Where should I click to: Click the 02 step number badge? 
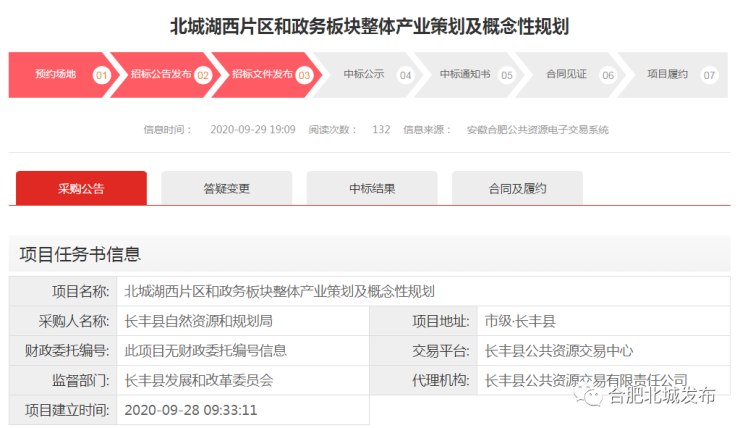click(x=202, y=75)
